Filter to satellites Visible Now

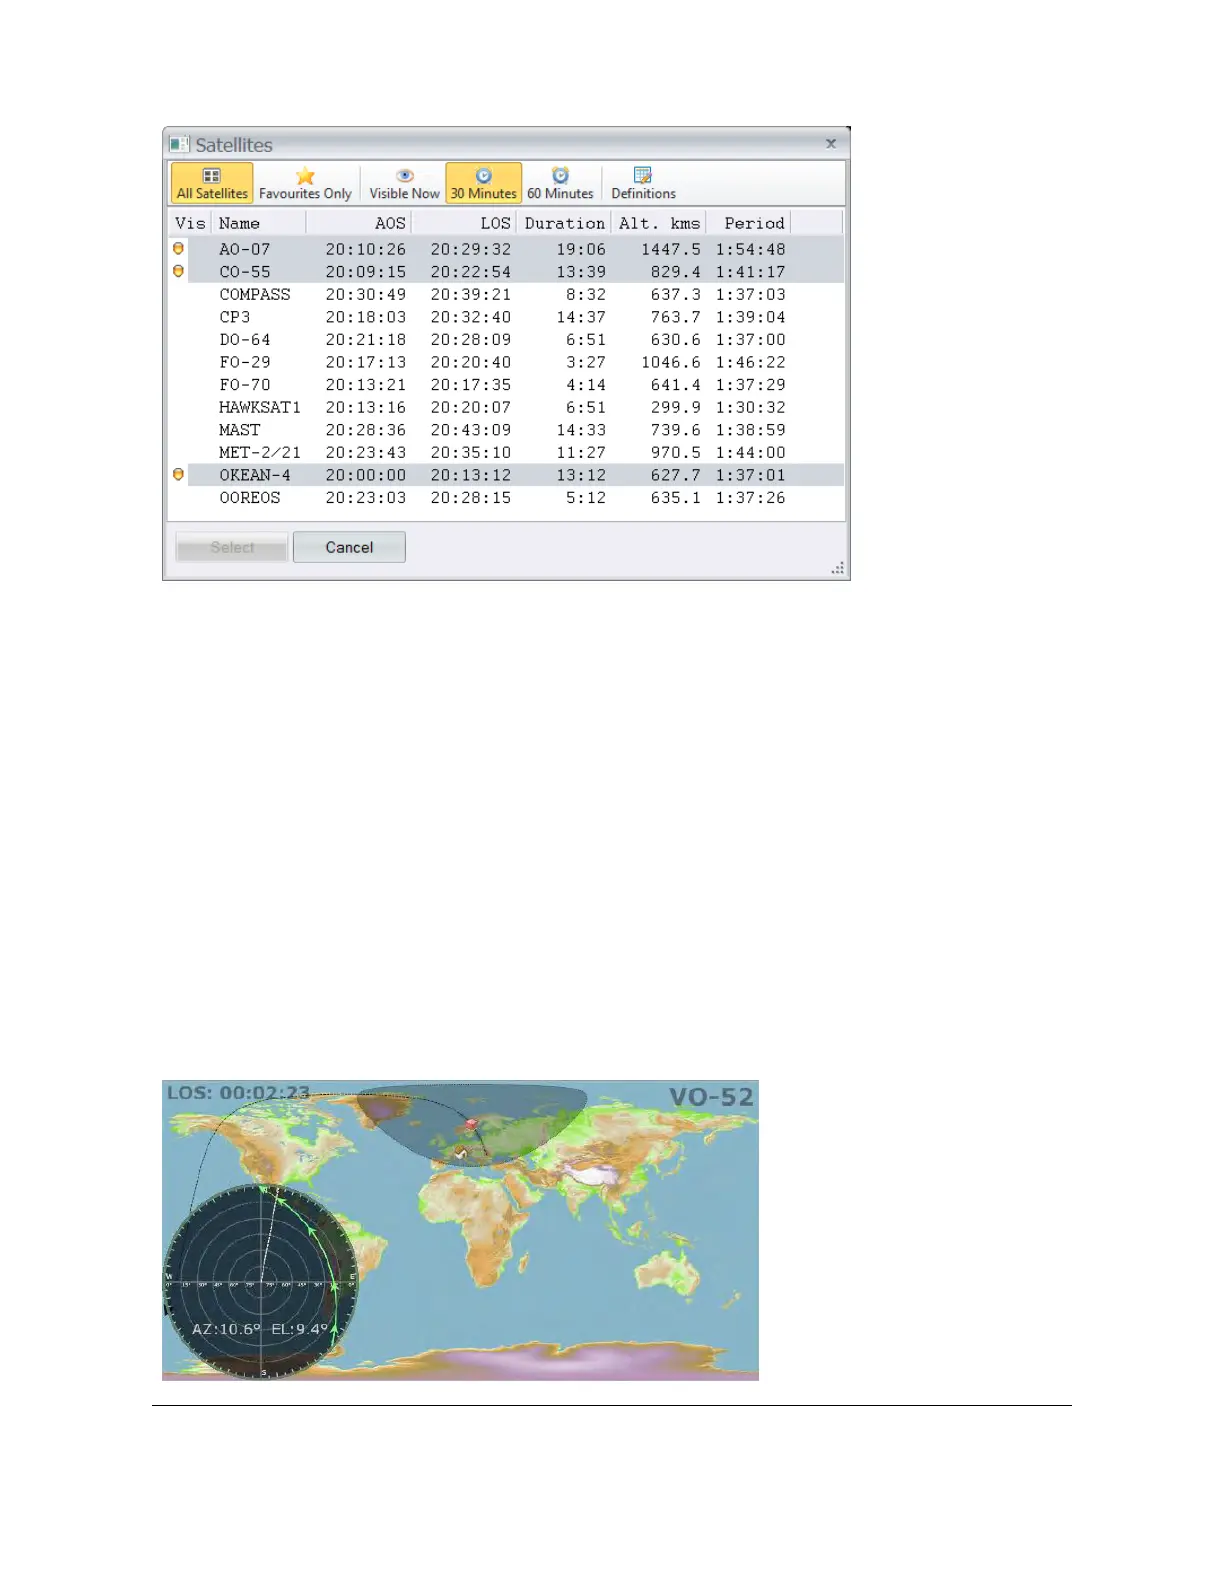tap(404, 183)
